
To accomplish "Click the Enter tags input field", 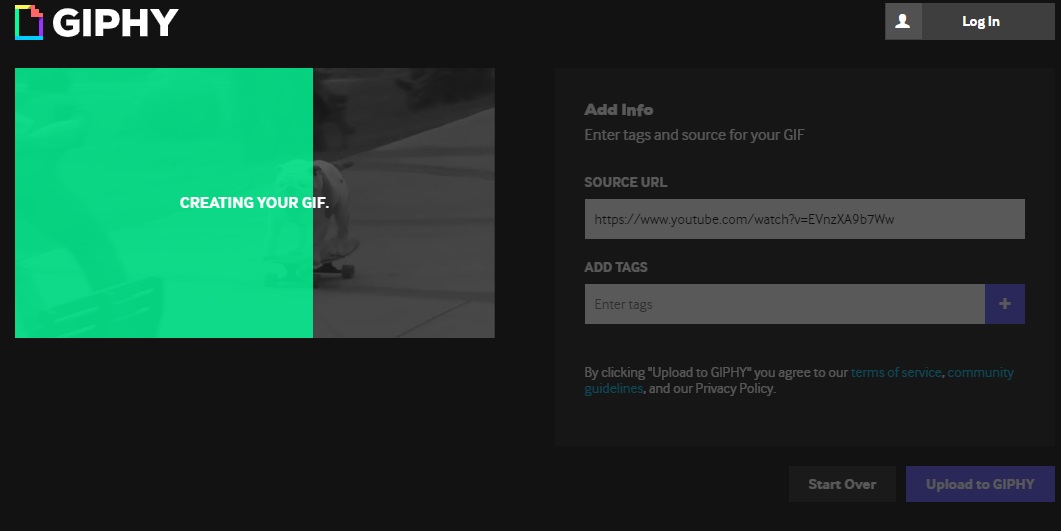I will pos(784,304).
